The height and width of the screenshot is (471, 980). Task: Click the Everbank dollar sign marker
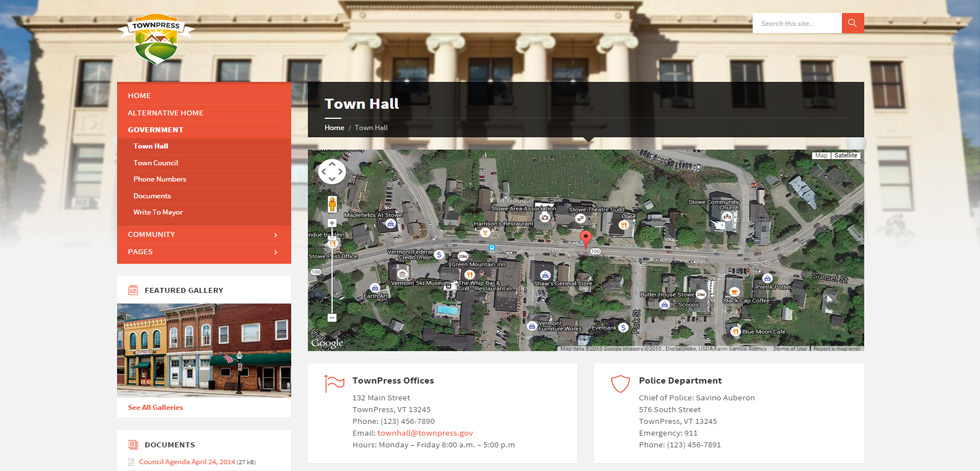pyautogui.click(x=623, y=327)
